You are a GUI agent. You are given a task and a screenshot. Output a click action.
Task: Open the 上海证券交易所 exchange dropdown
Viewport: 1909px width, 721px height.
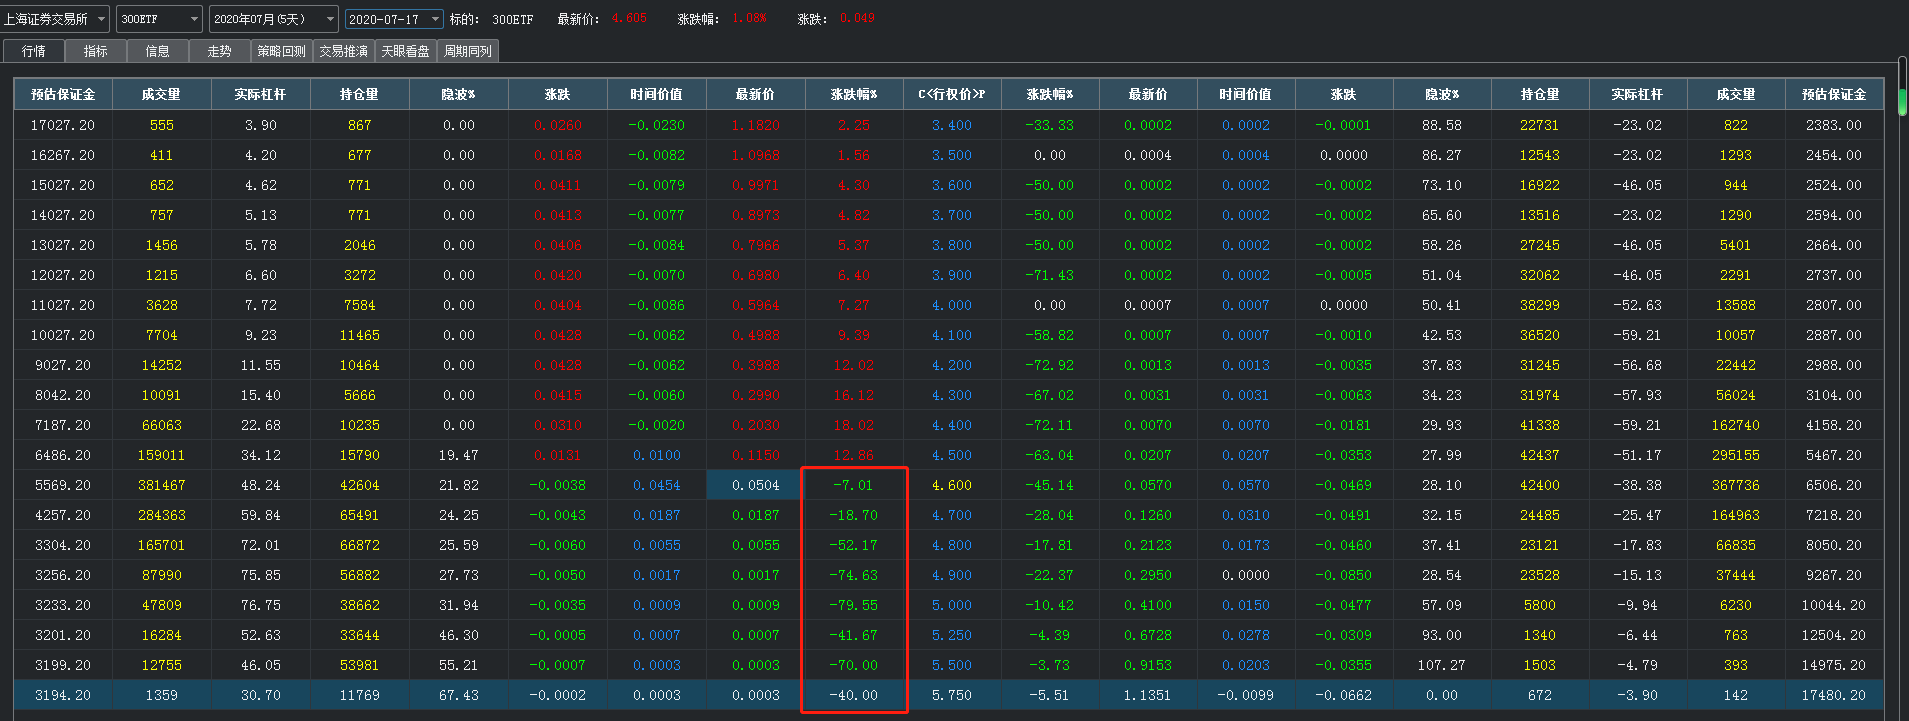pyautogui.click(x=55, y=19)
